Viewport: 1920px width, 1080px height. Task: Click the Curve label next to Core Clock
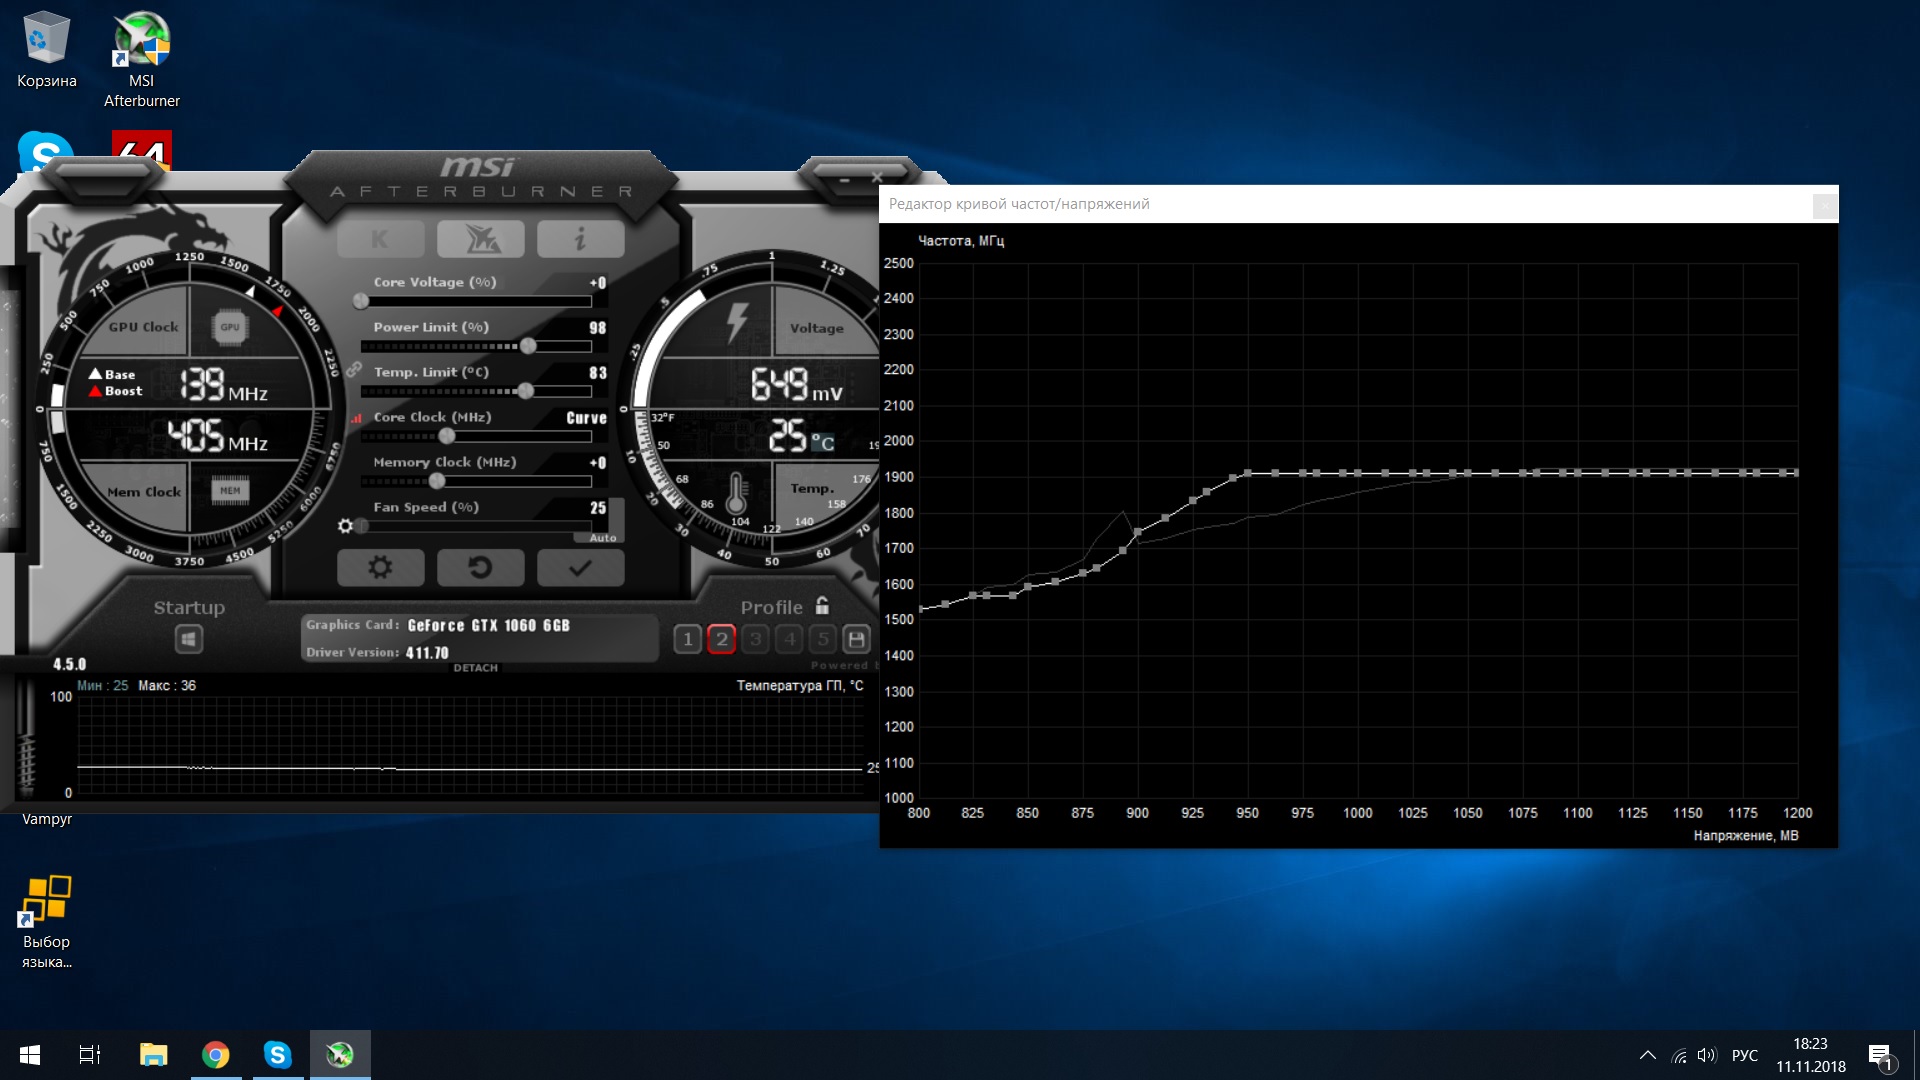pyautogui.click(x=586, y=418)
